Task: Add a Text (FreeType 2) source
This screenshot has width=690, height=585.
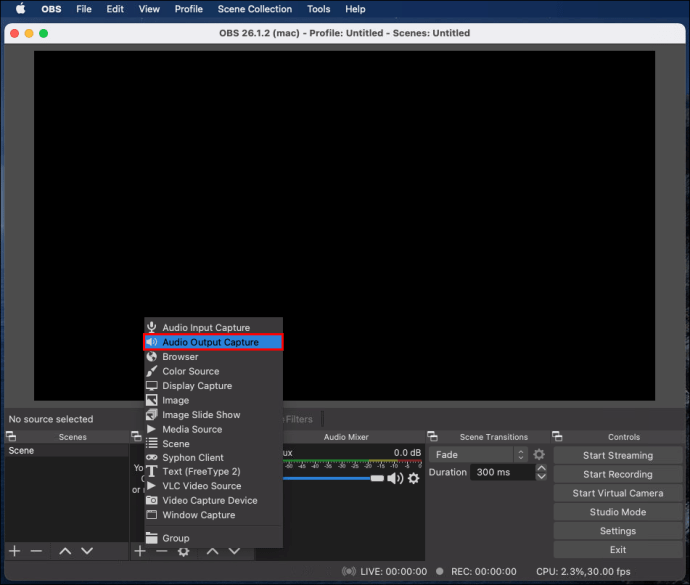Action: pyautogui.click(x=213, y=471)
